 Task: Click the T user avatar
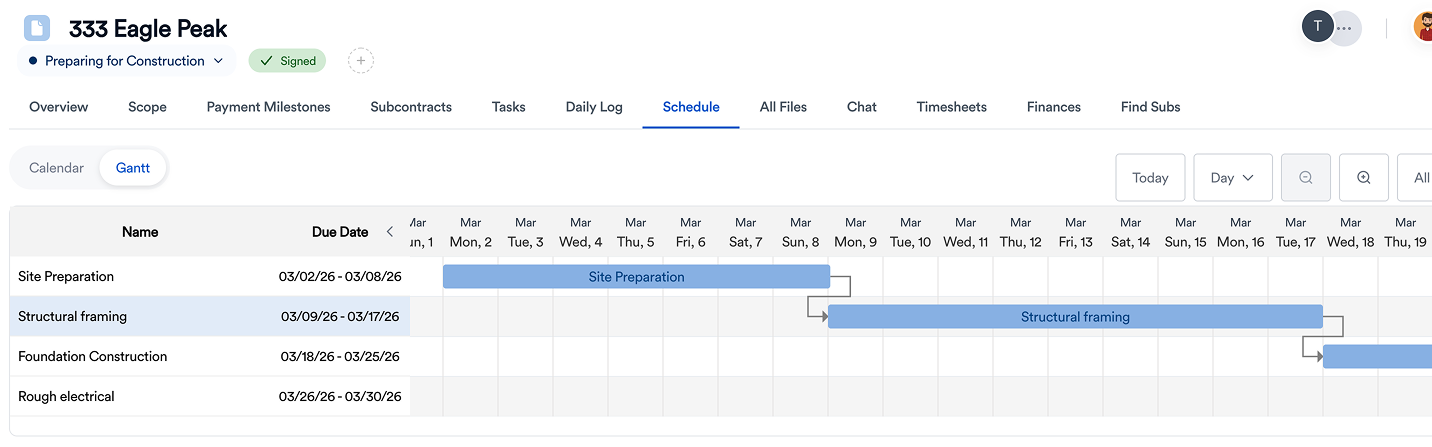[1317, 27]
